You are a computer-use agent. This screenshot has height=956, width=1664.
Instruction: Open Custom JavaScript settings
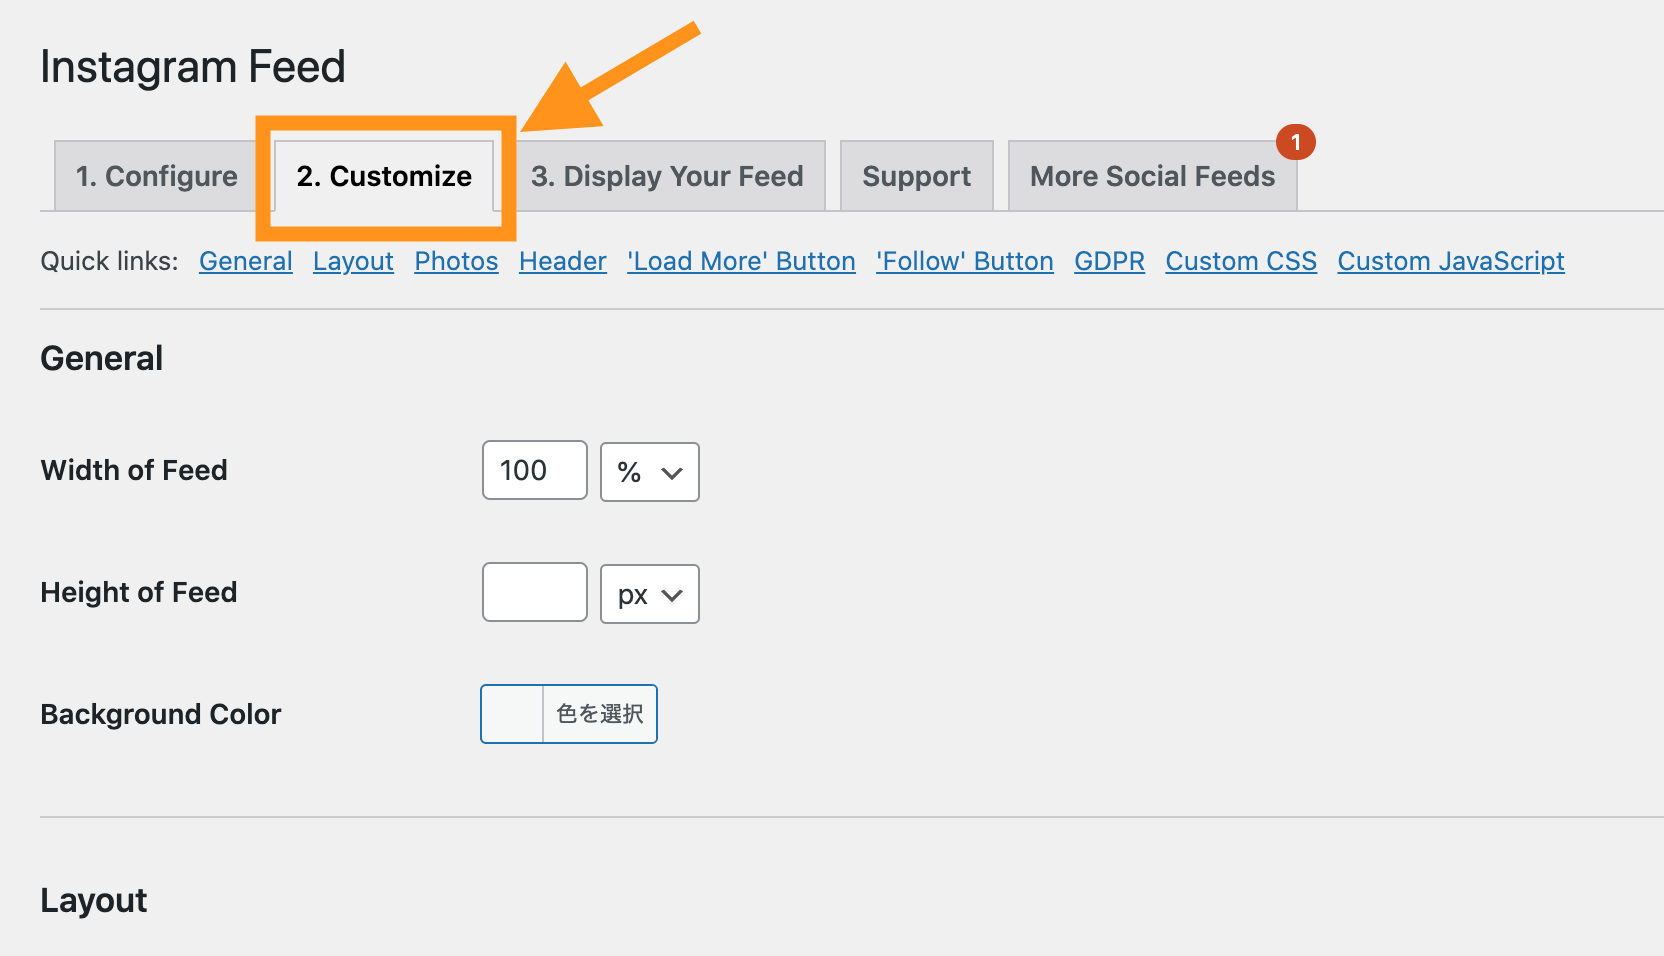point(1450,261)
